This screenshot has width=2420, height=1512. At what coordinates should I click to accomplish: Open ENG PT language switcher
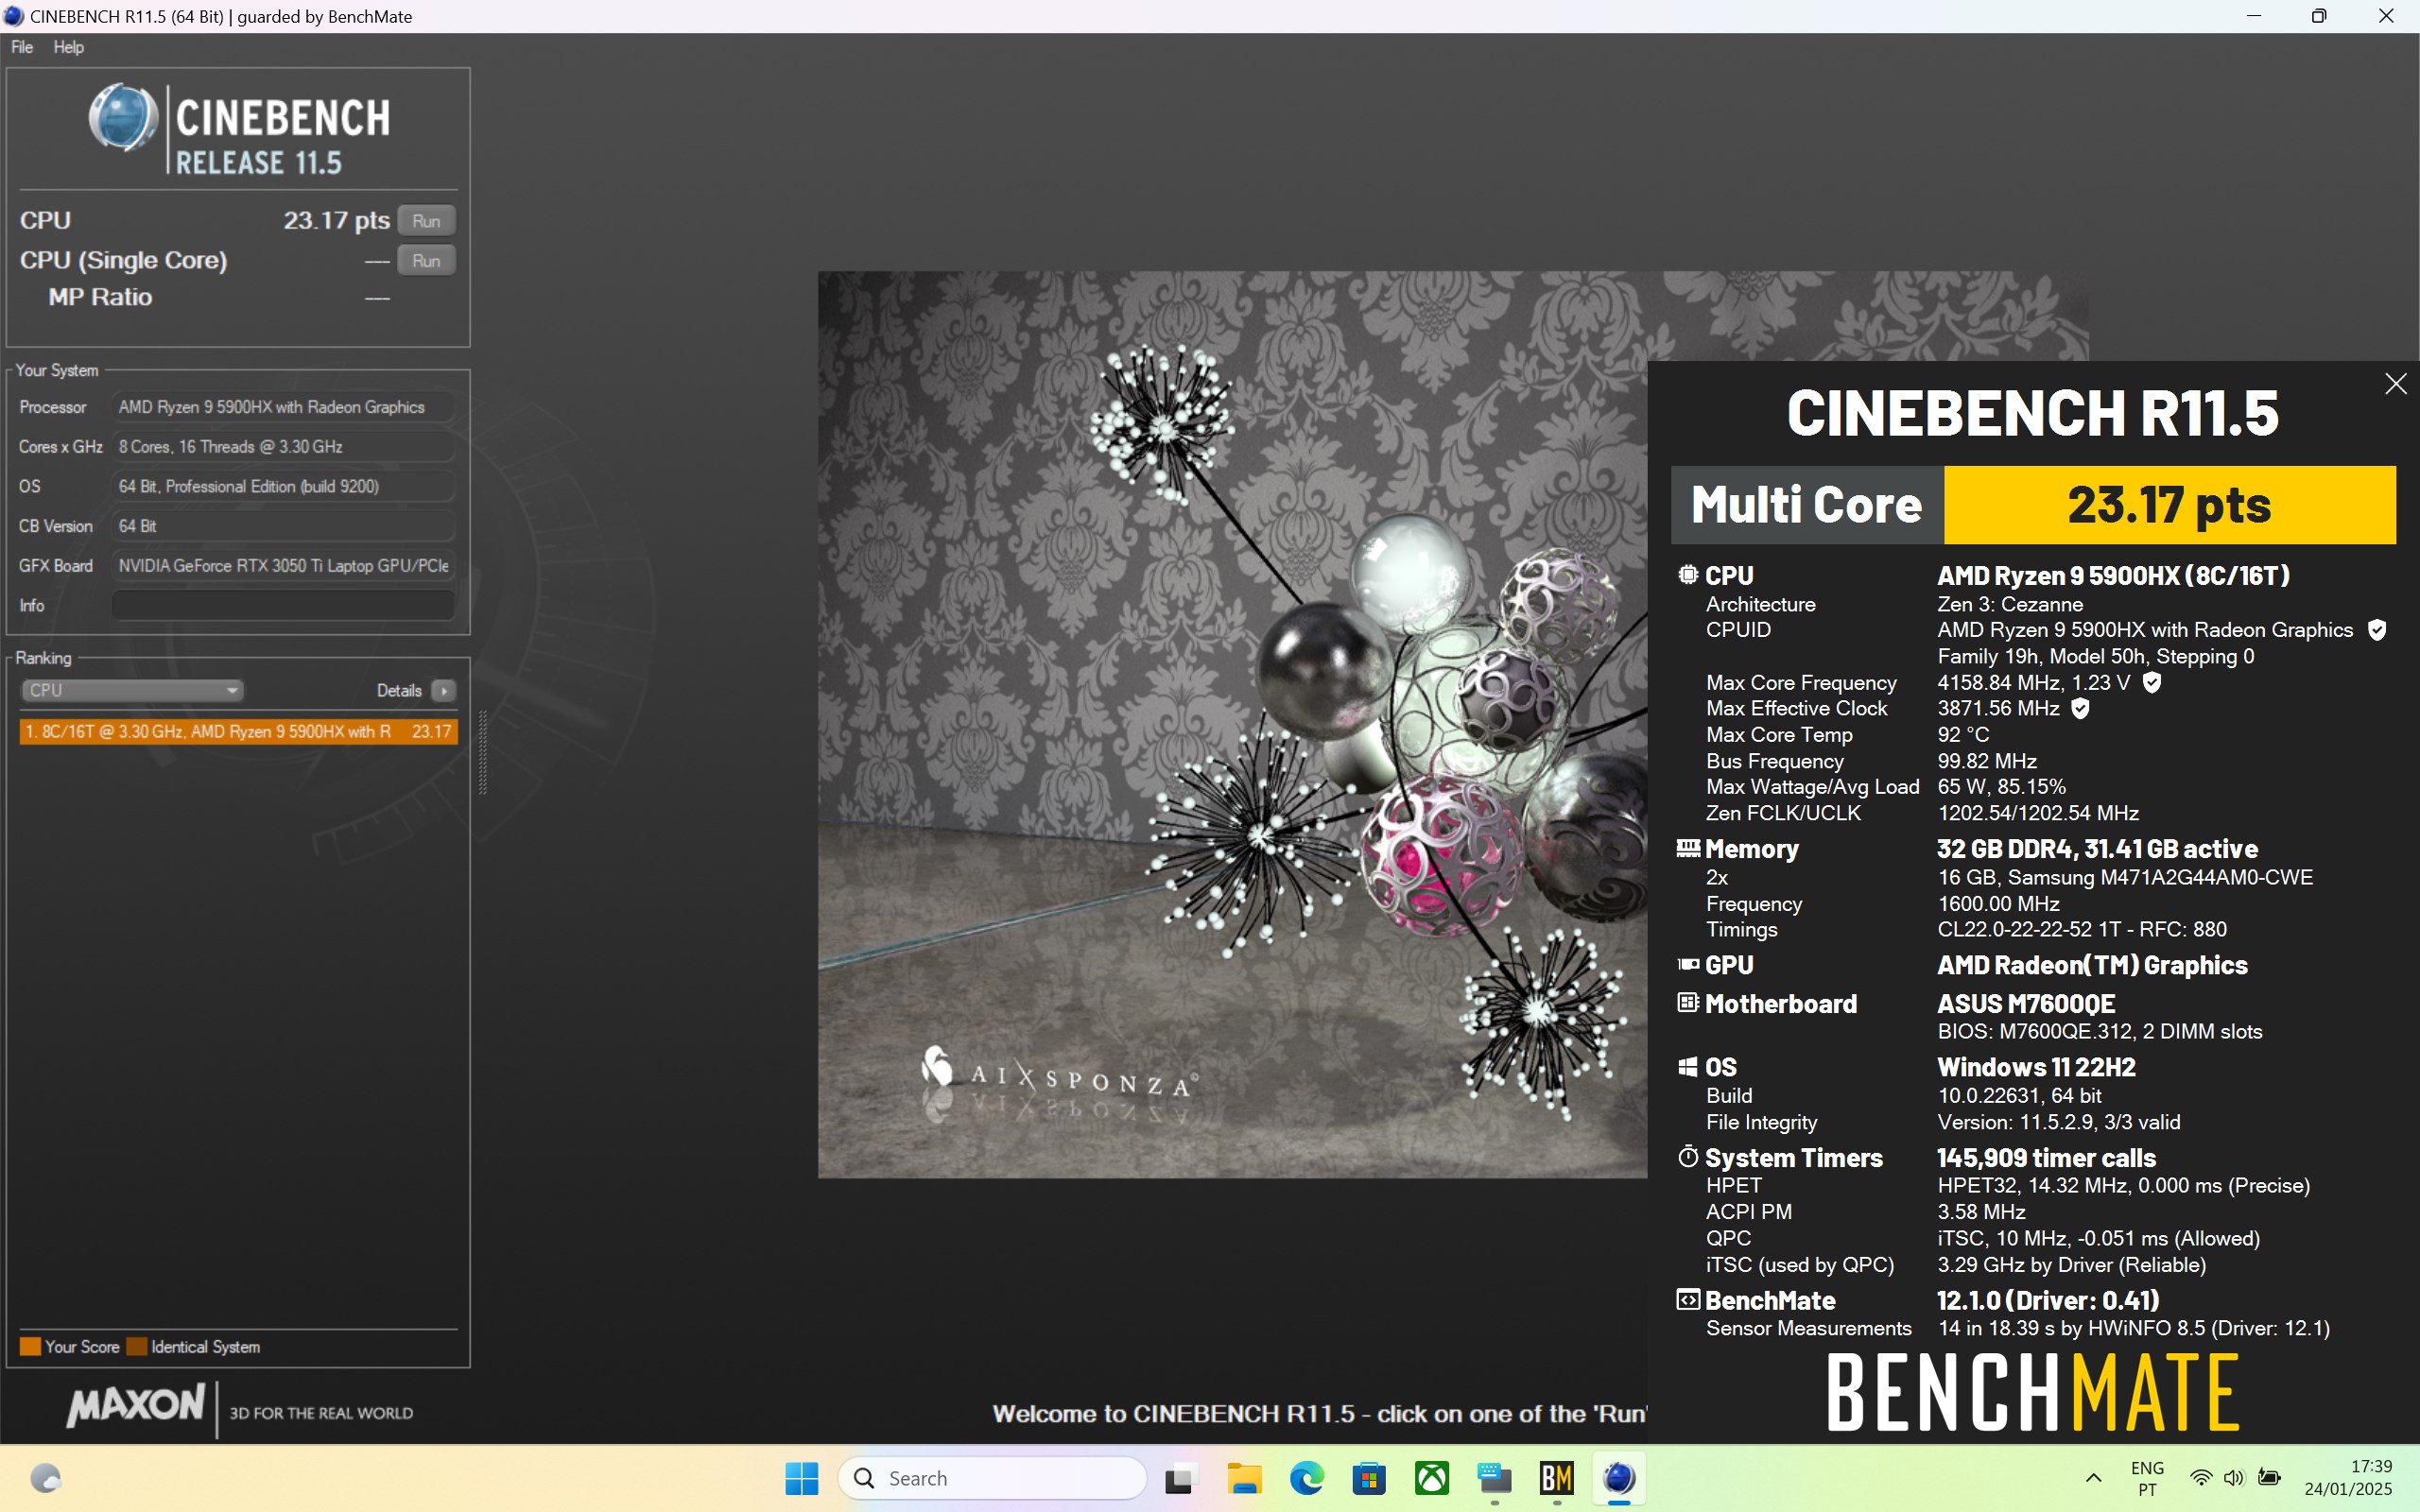2147,1478
